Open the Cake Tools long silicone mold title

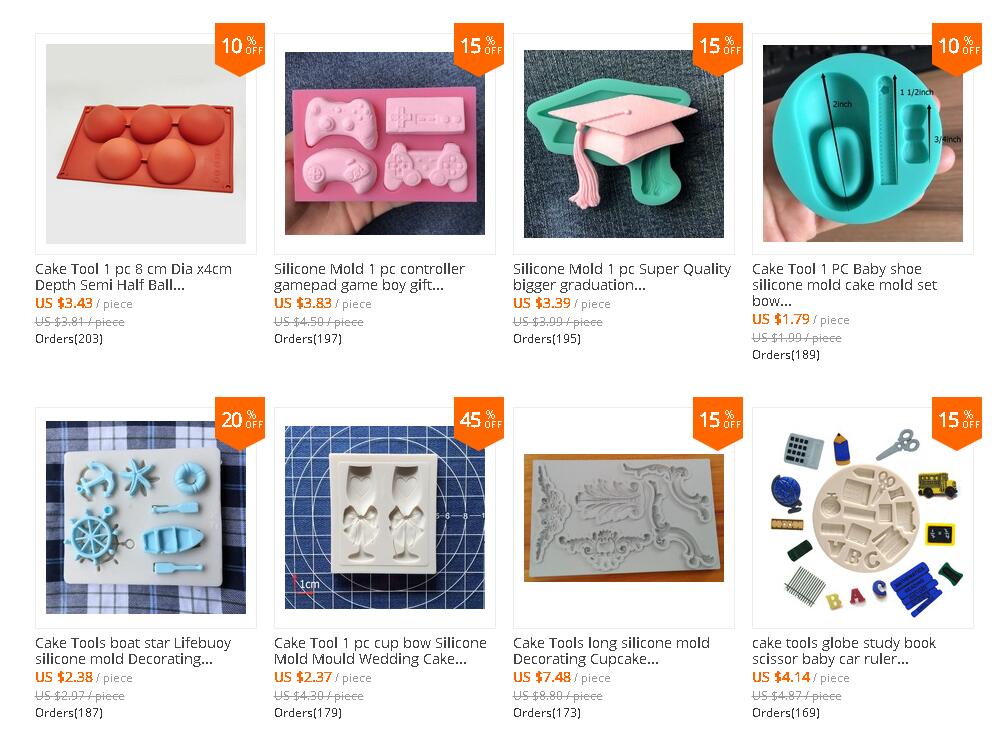(611, 651)
